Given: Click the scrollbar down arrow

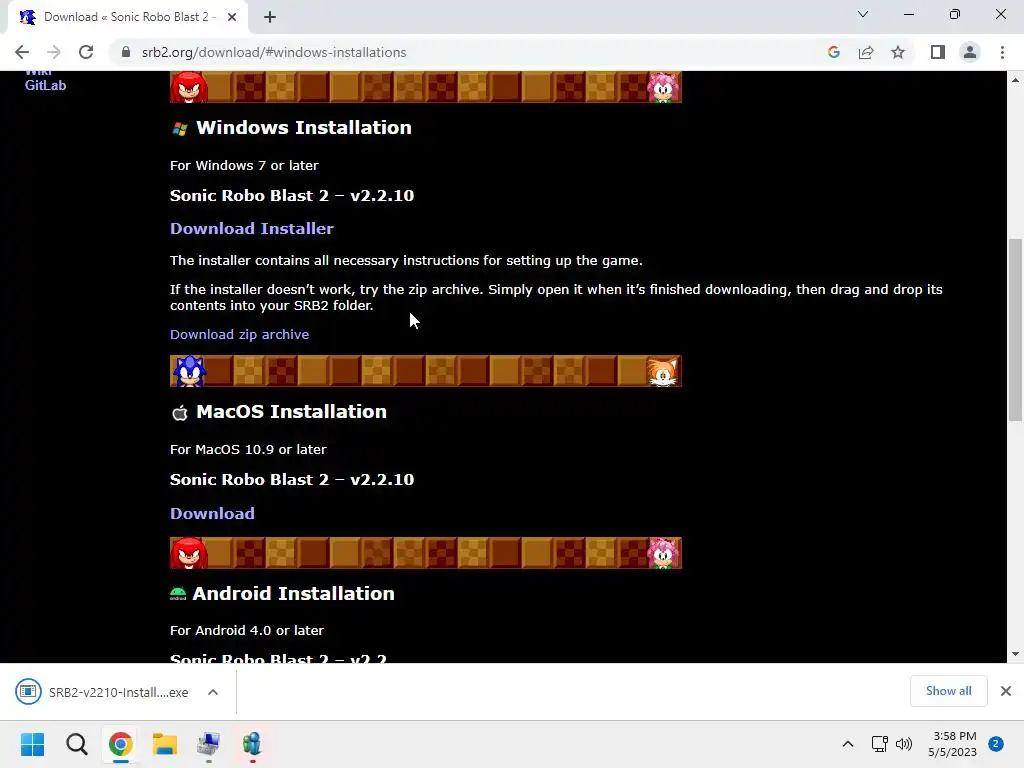Looking at the screenshot, I should pyautogui.click(x=1015, y=654).
